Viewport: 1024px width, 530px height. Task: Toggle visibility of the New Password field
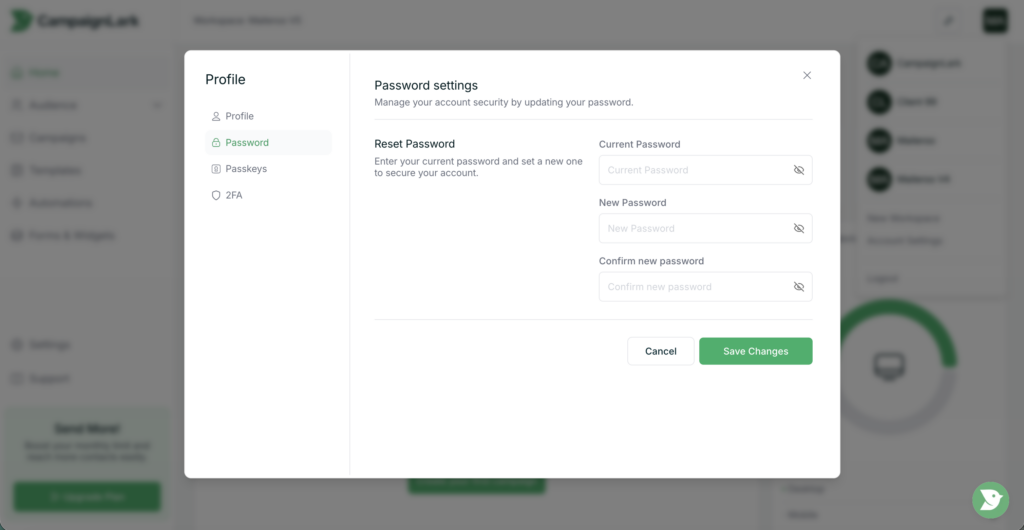tap(799, 228)
